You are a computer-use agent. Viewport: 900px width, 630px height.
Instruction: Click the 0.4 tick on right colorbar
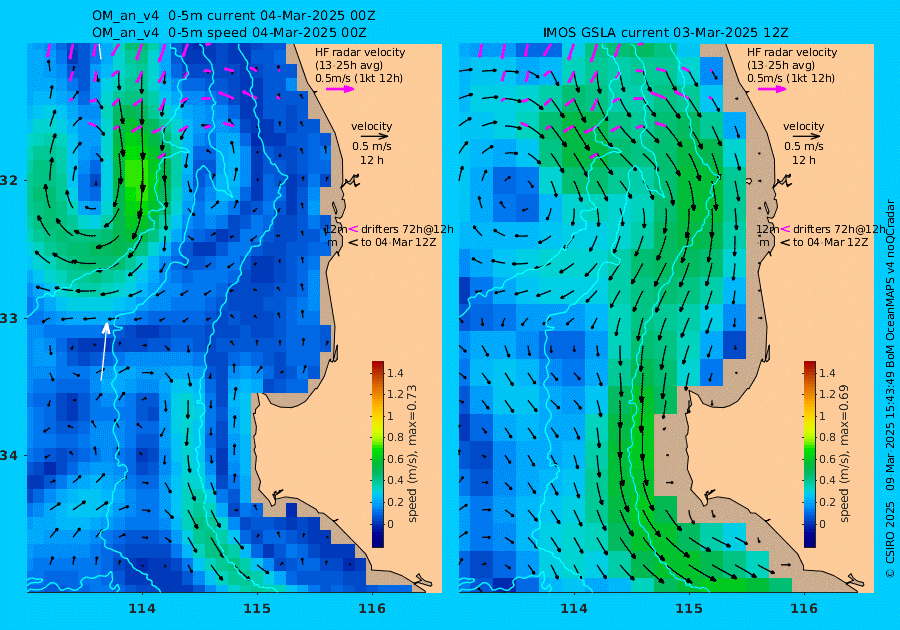pos(827,480)
